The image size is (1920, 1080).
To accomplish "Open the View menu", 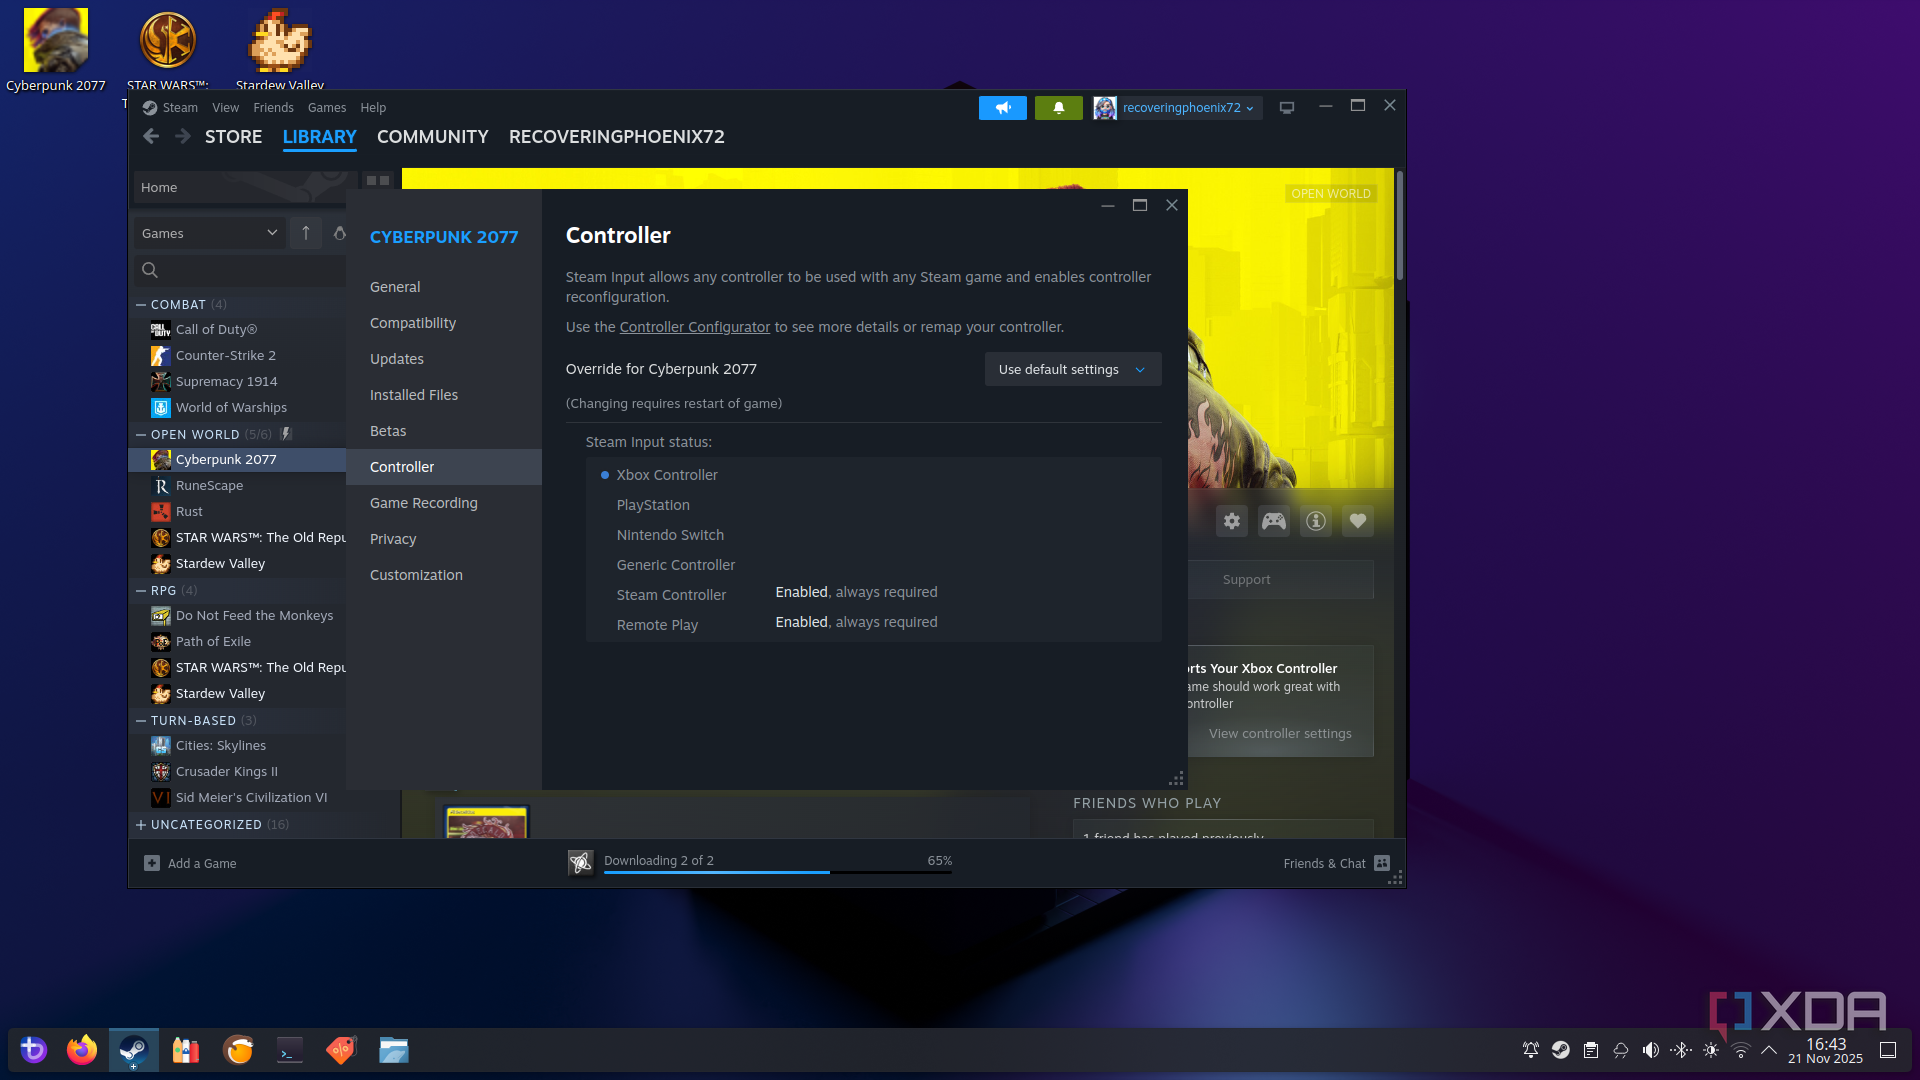I will coord(226,108).
